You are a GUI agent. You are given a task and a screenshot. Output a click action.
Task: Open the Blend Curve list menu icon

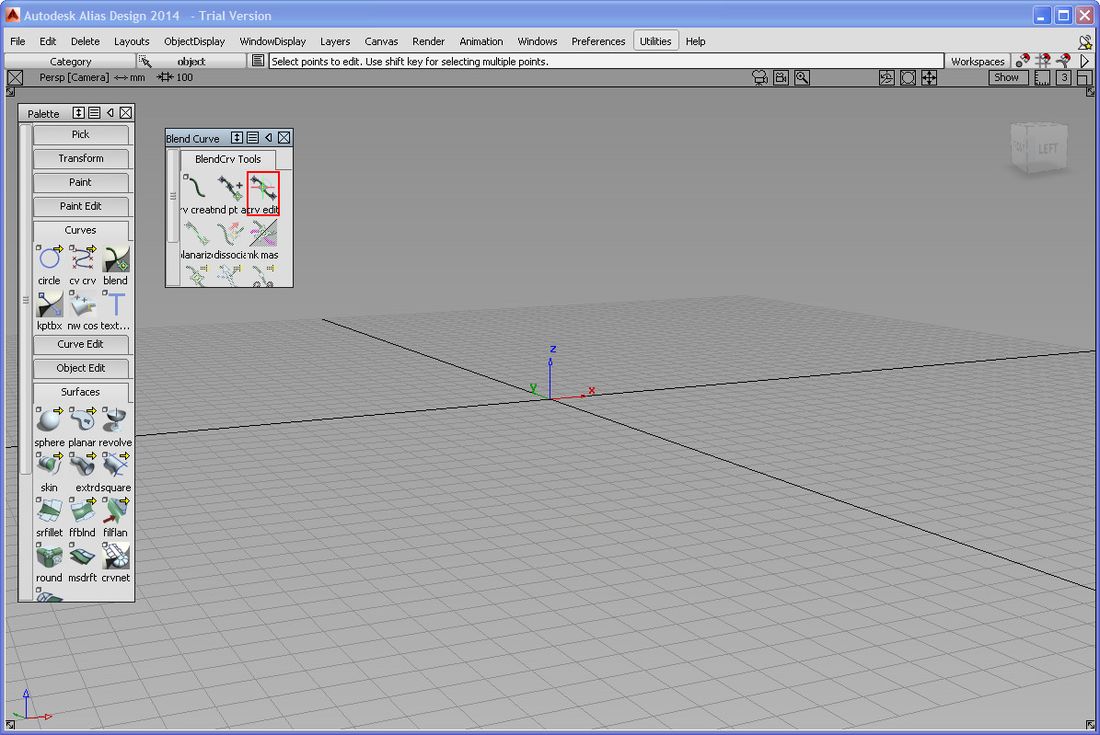253,137
